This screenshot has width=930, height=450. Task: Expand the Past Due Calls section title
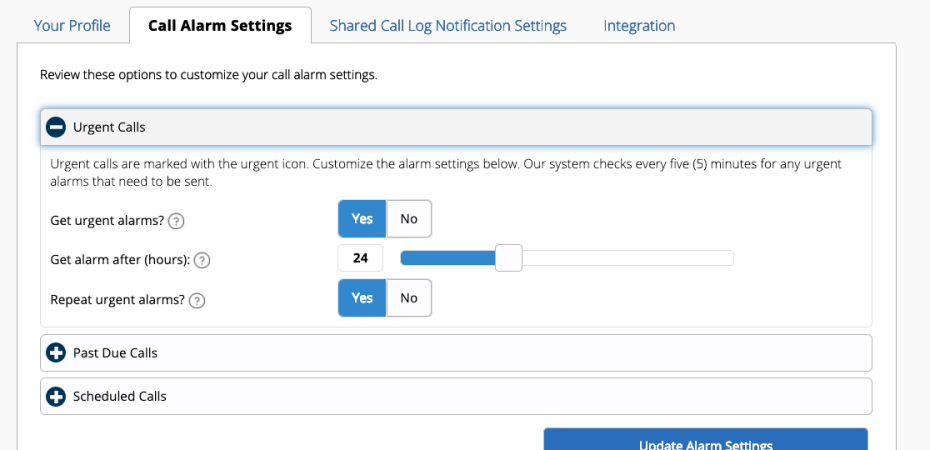point(115,353)
